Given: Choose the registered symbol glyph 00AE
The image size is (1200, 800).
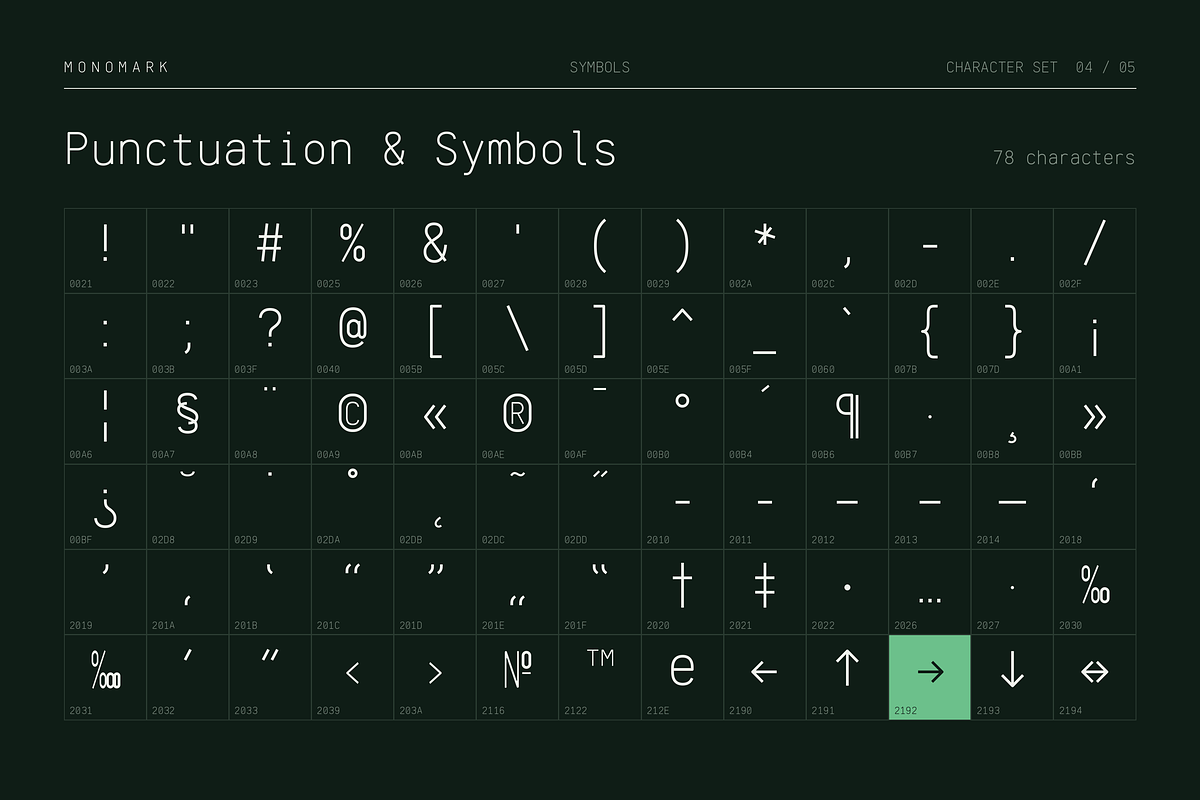Looking at the screenshot, I should coord(517,421).
